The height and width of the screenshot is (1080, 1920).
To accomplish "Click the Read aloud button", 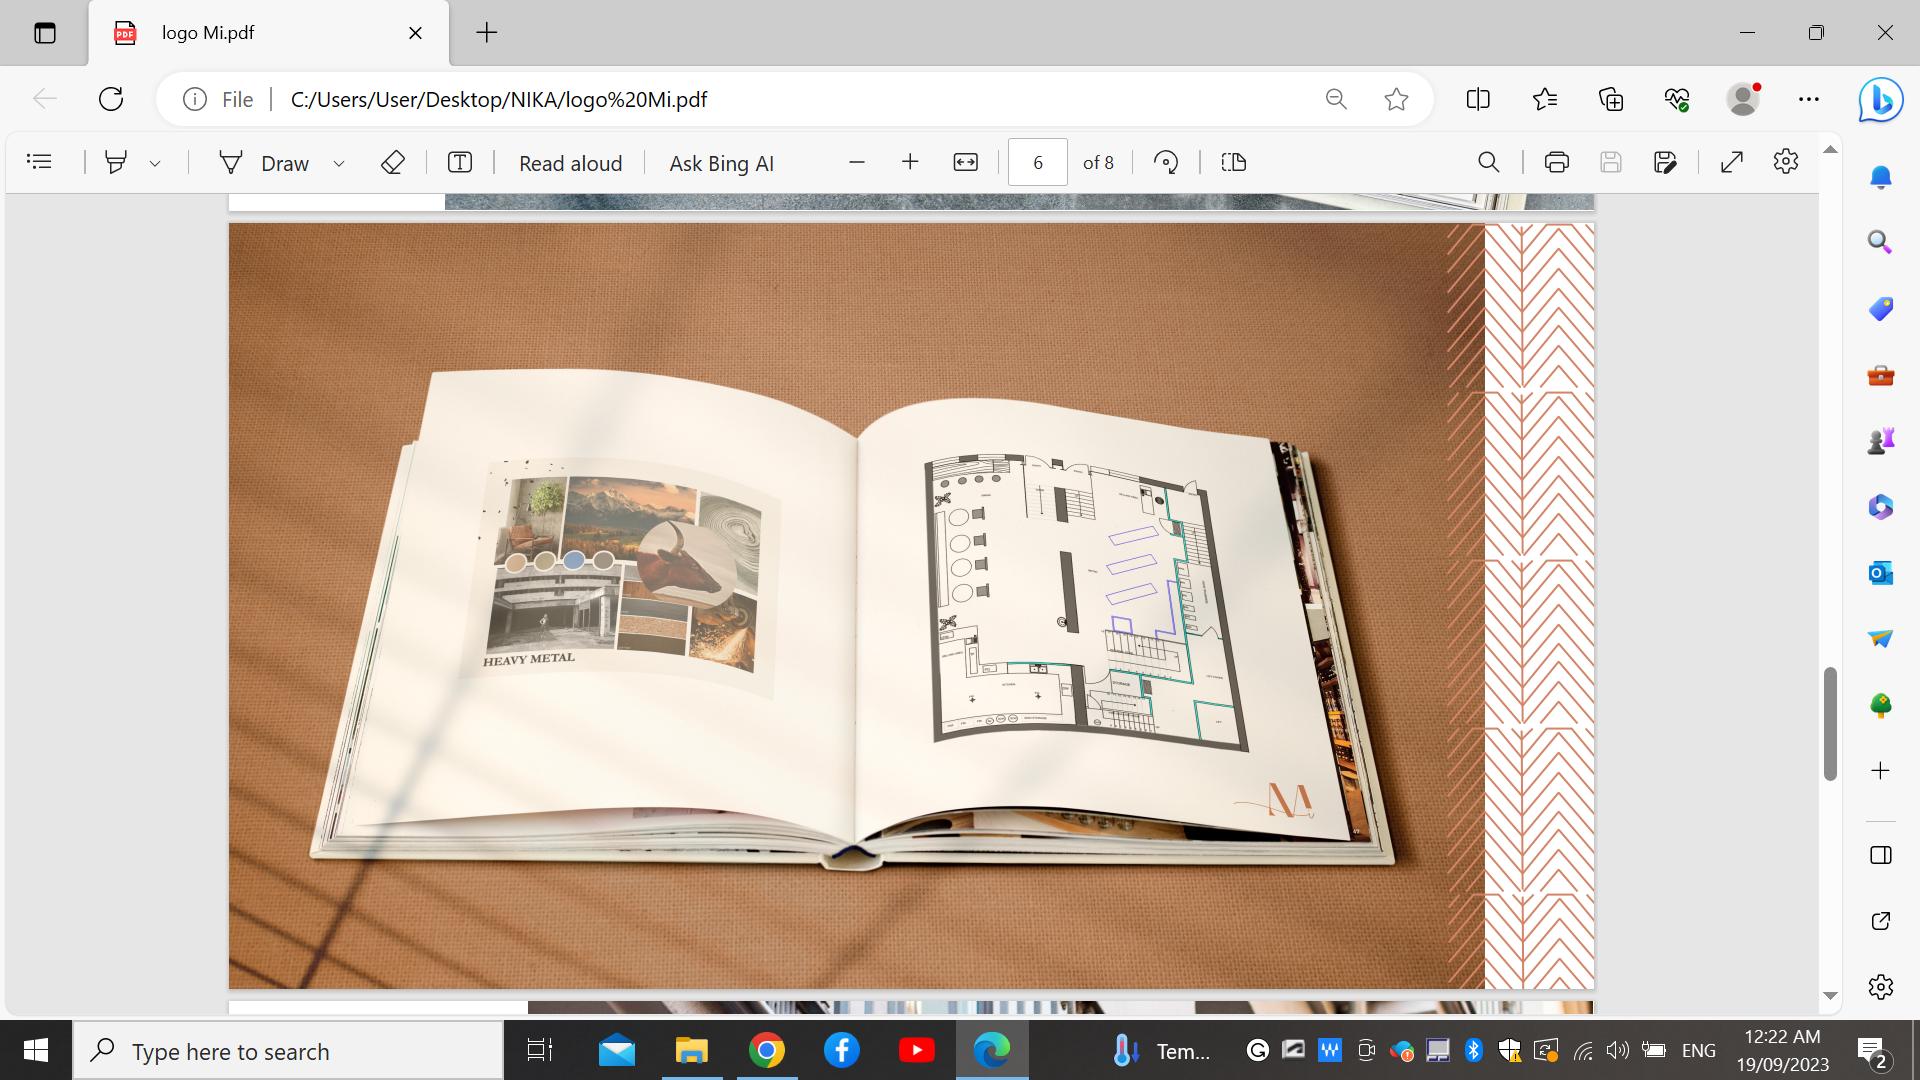I will [570, 163].
